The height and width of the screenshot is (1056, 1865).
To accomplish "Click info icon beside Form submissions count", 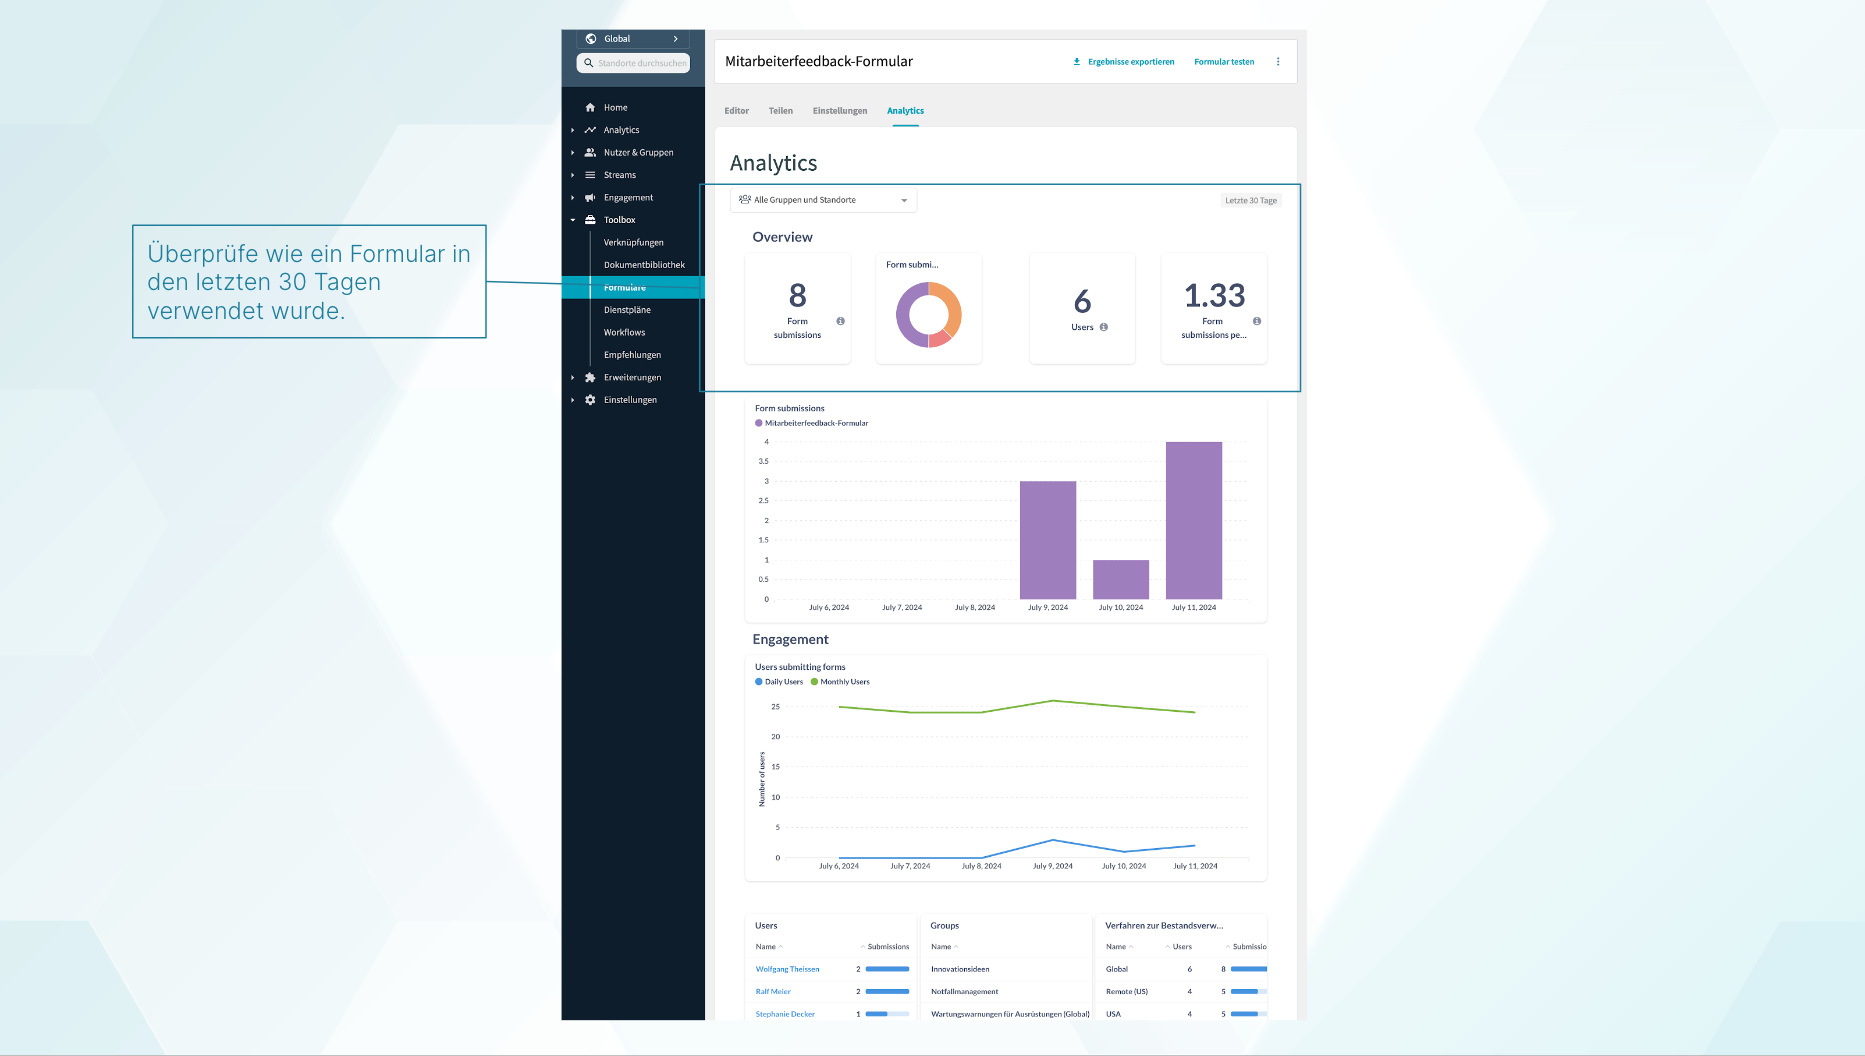I will point(840,321).
